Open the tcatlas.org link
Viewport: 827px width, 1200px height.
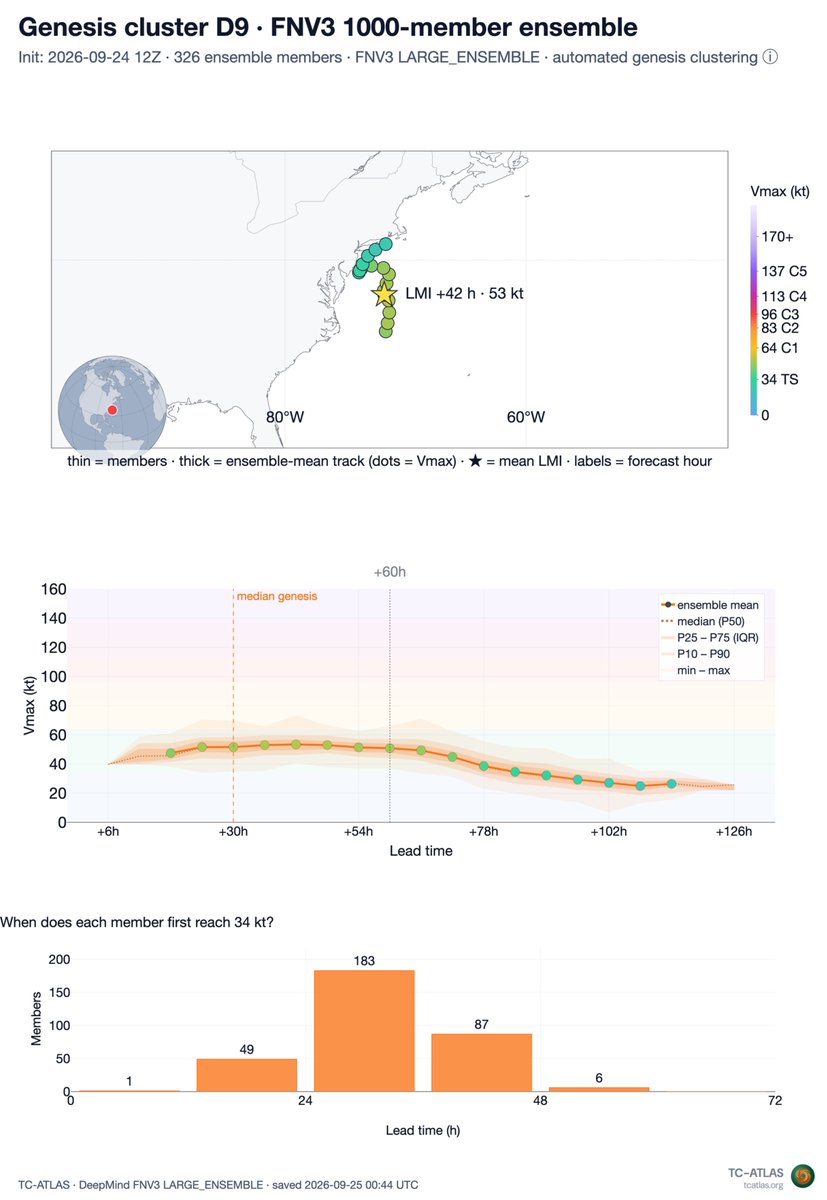click(x=763, y=1185)
